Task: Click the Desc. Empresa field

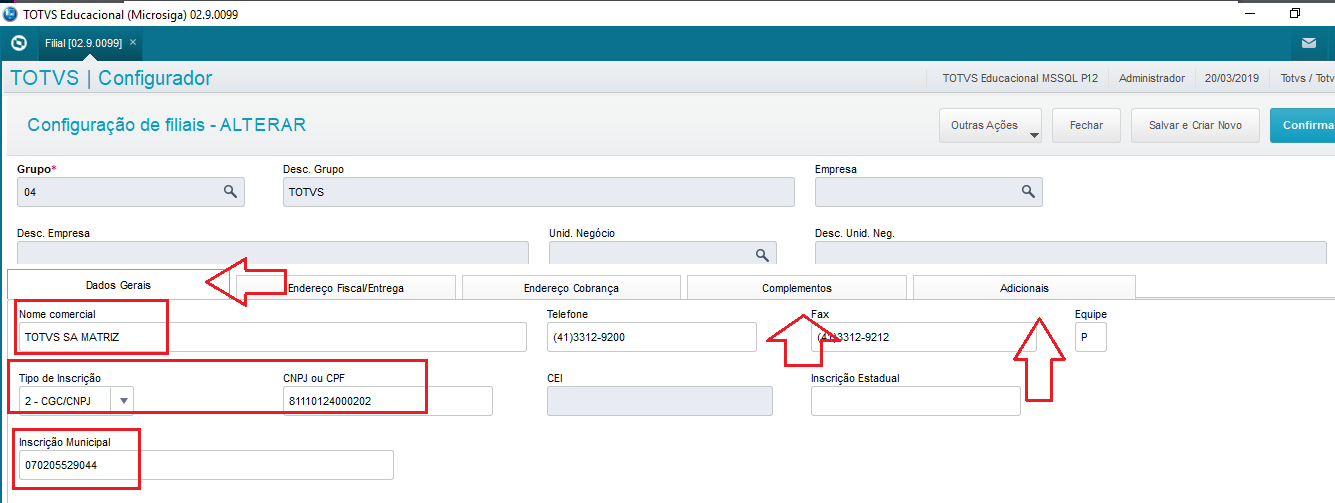Action: coord(273,253)
